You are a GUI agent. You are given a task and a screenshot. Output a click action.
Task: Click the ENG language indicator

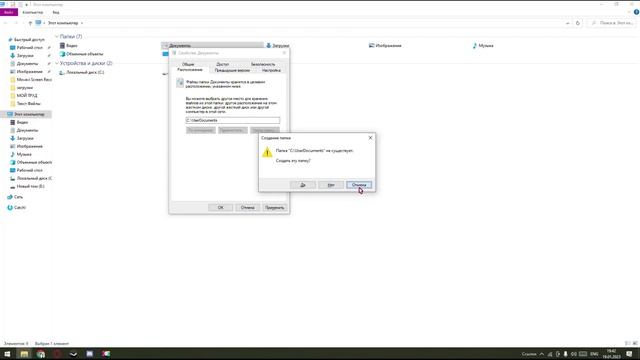(594, 354)
